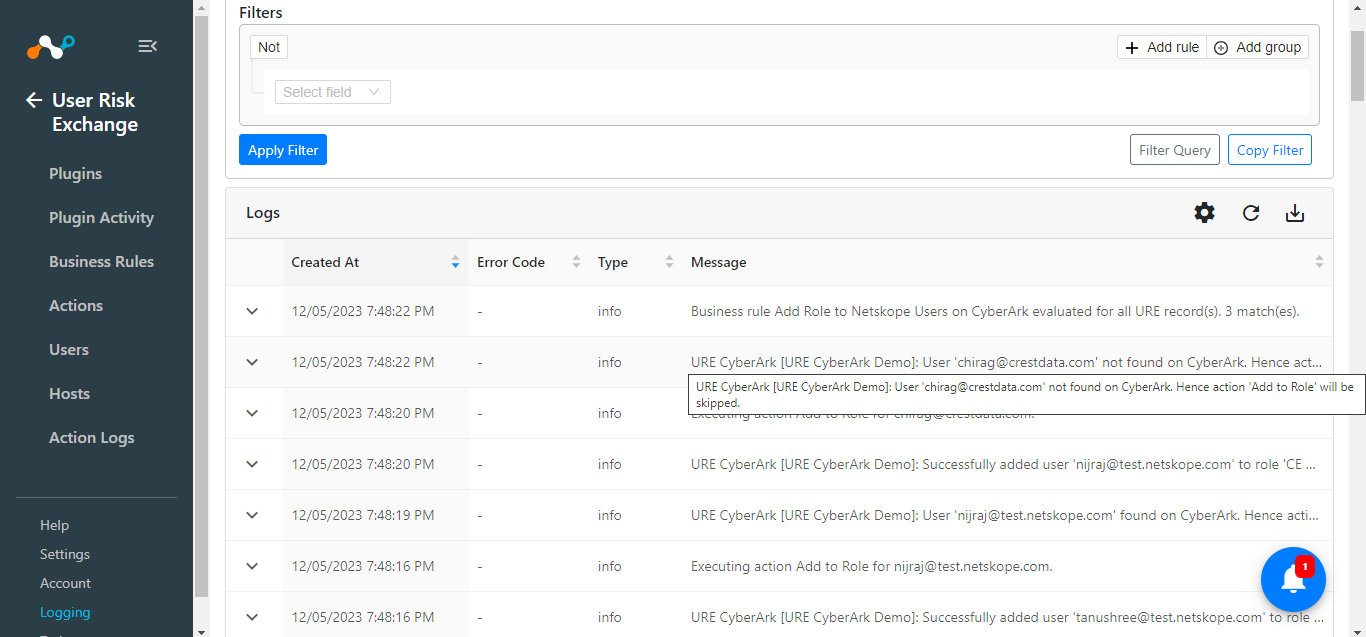Open Settings in the sidebar

click(65, 554)
